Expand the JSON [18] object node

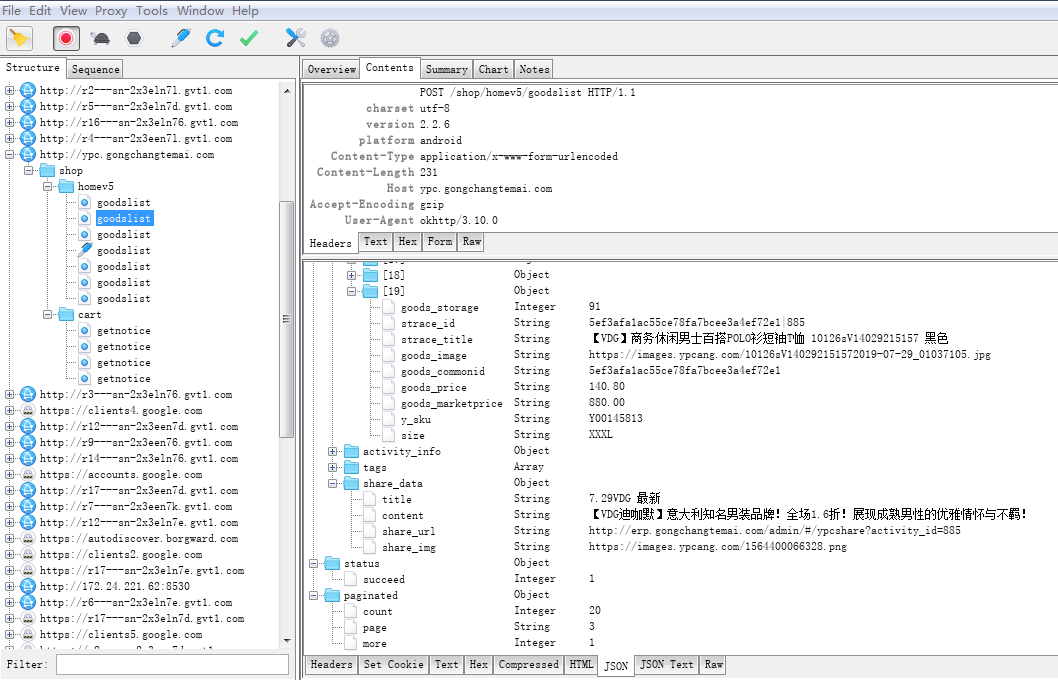click(352, 275)
